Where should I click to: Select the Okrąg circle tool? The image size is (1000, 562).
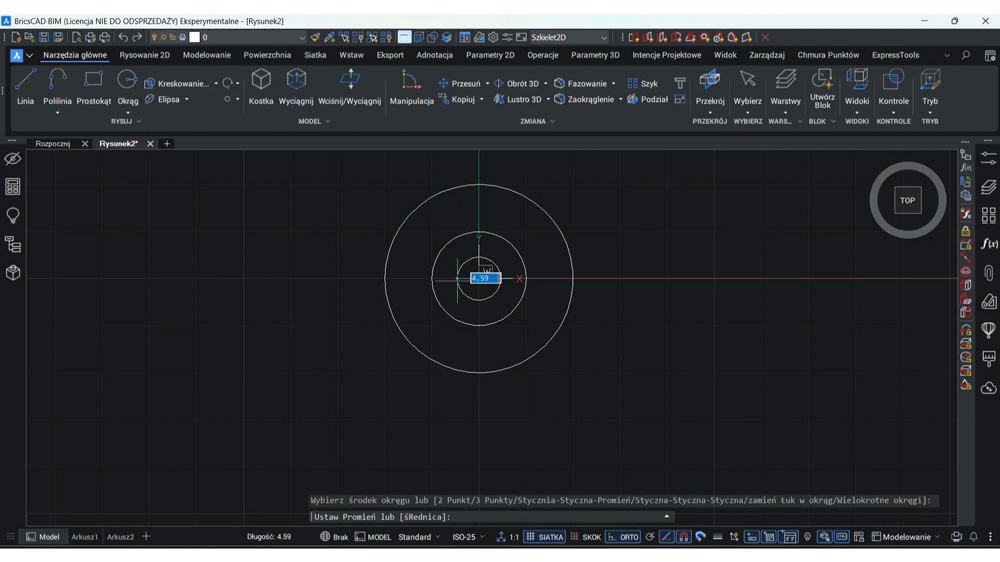tap(128, 87)
